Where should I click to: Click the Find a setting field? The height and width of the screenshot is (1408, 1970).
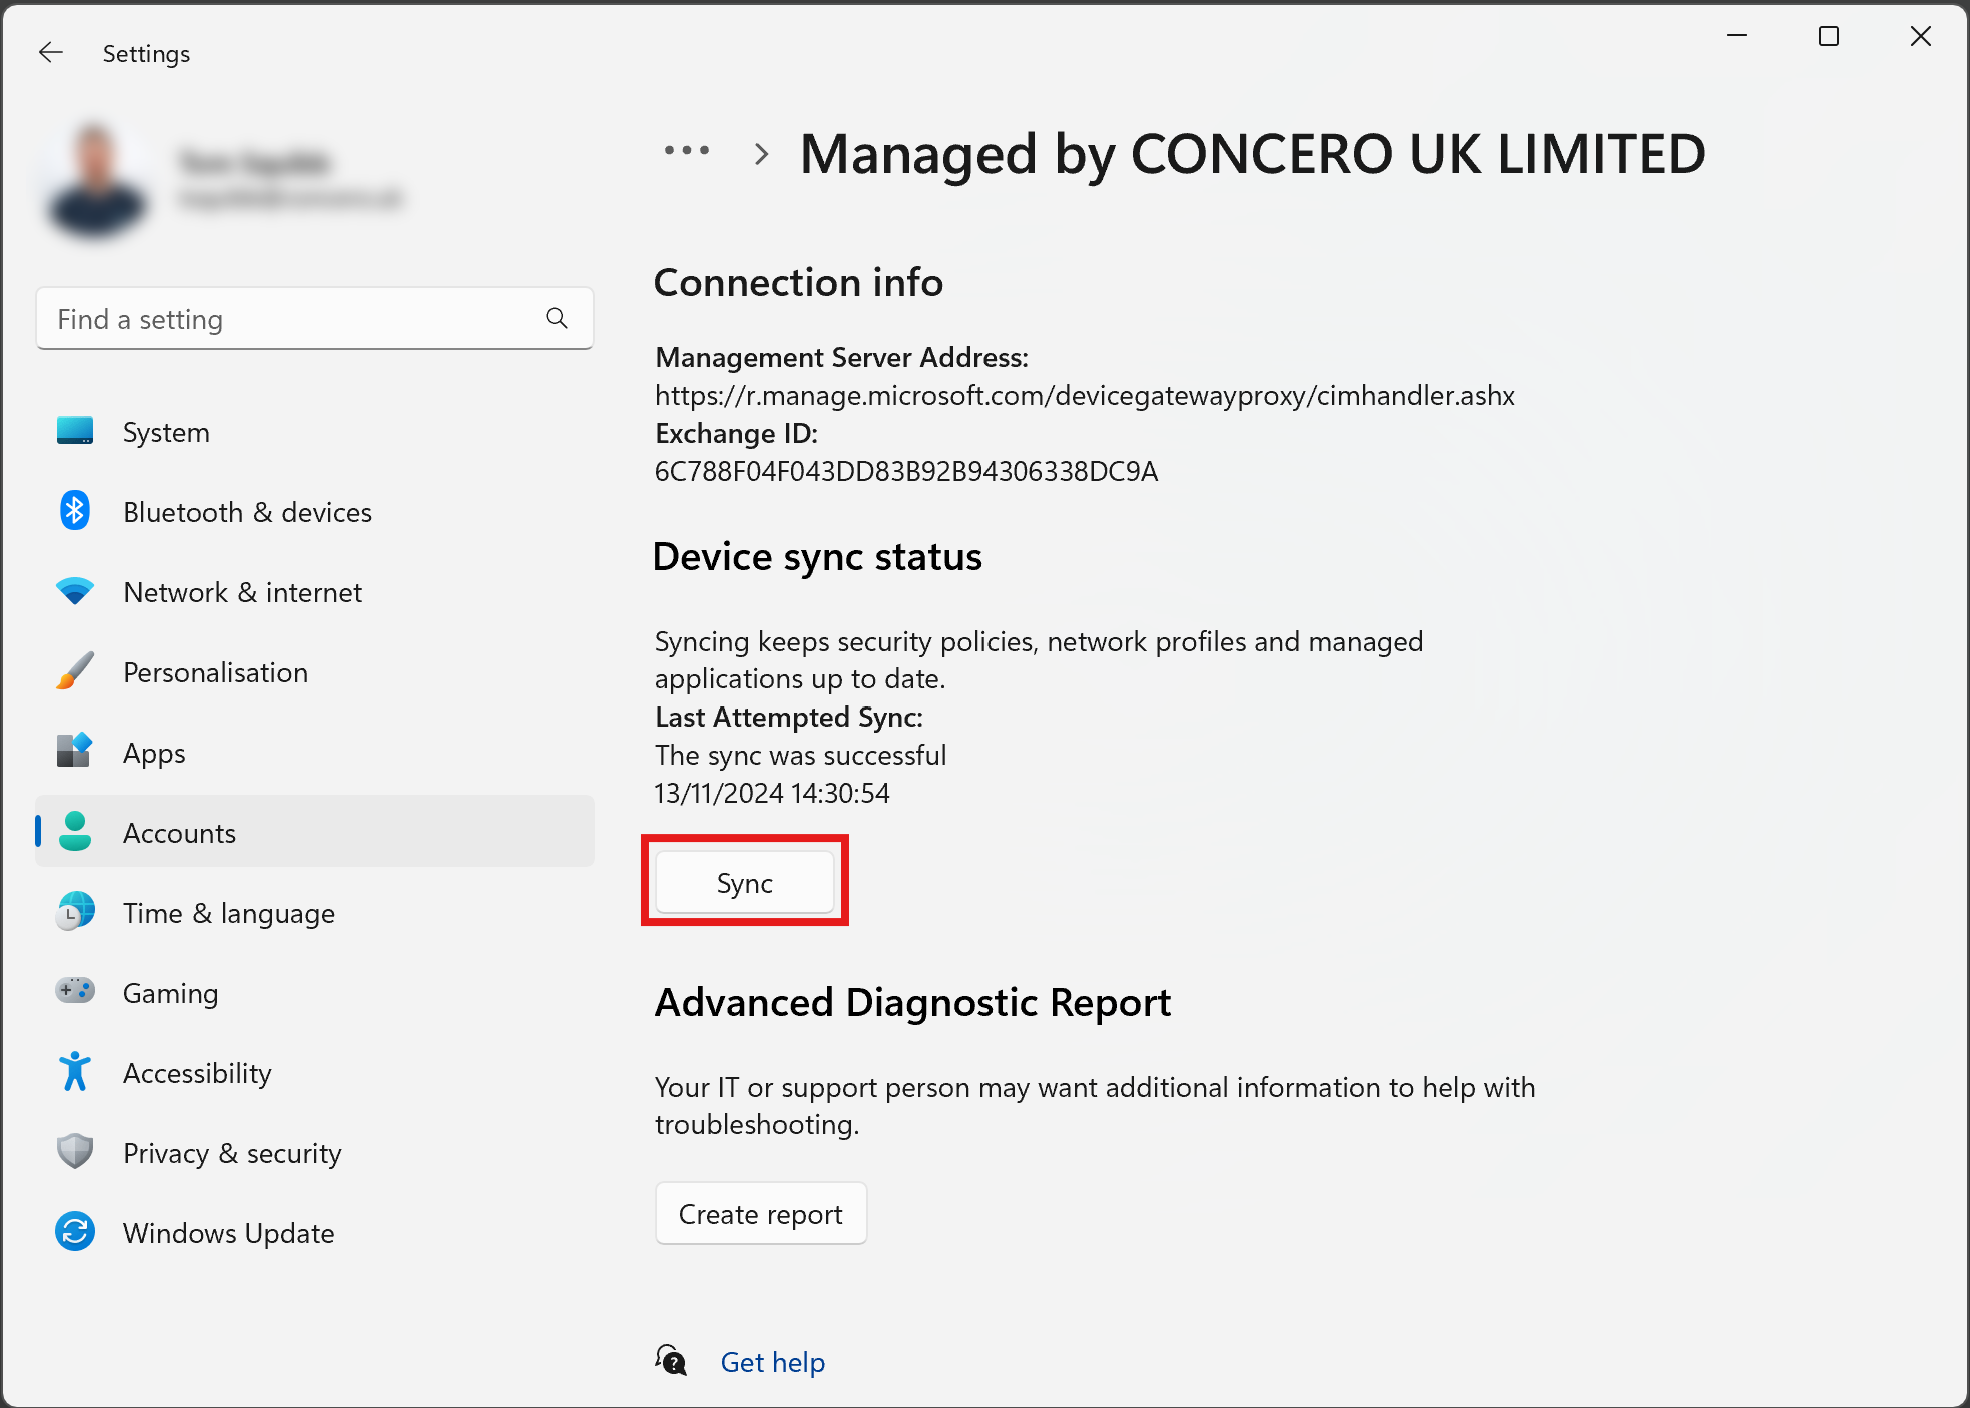point(290,319)
